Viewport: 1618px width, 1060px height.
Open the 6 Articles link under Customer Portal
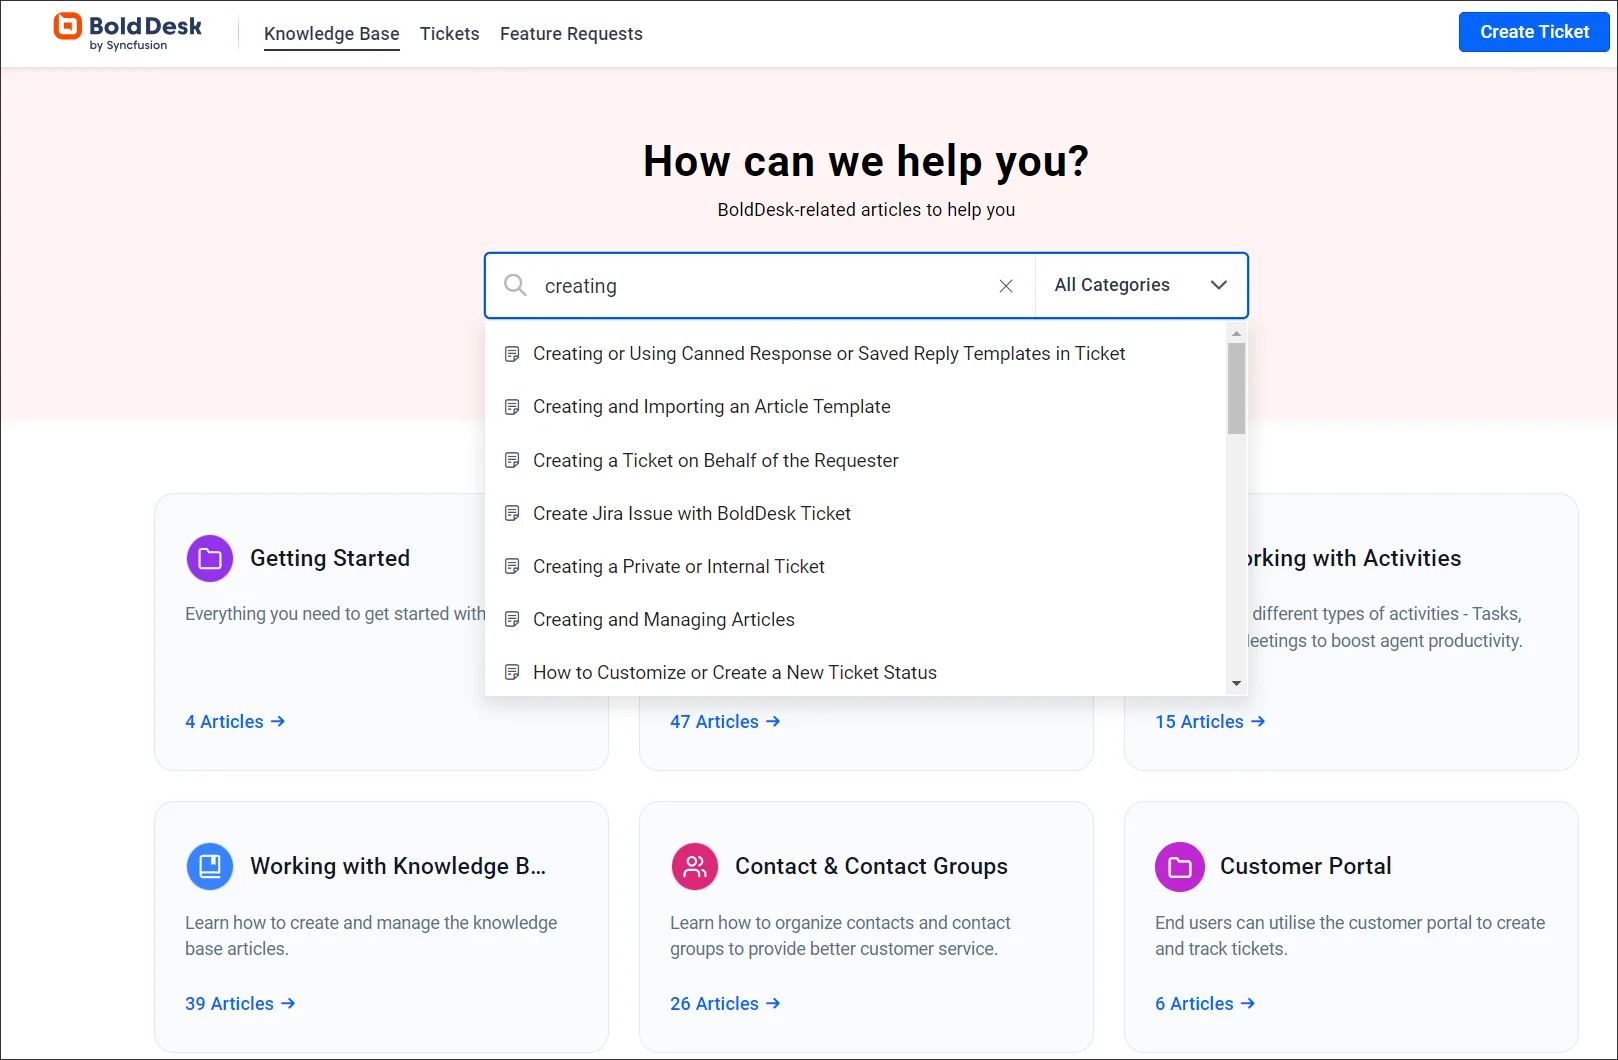pyautogui.click(x=1204, y=1003)
